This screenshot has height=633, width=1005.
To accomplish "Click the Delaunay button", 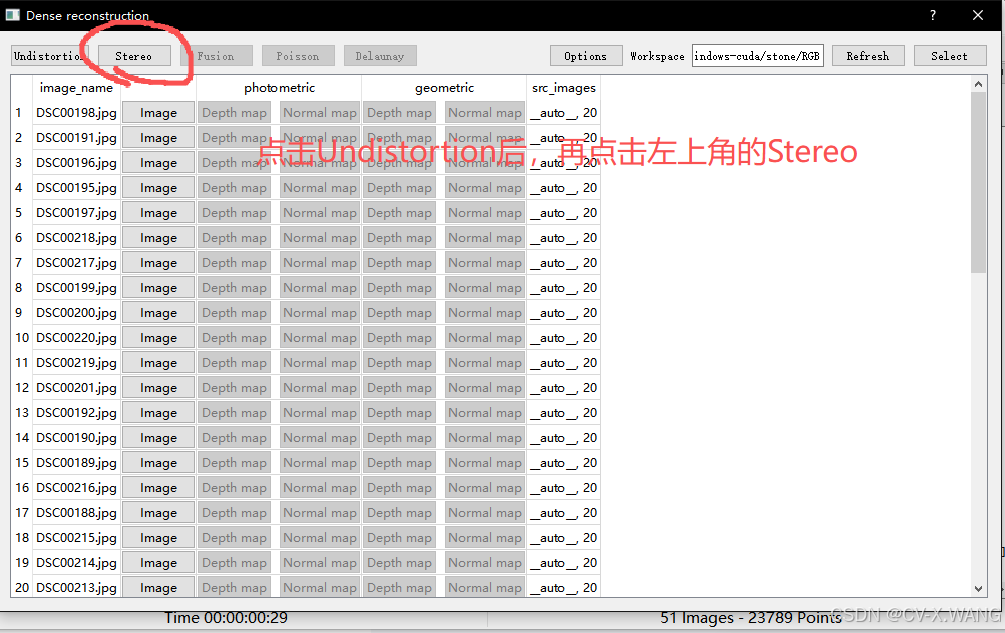I will 380,55.
